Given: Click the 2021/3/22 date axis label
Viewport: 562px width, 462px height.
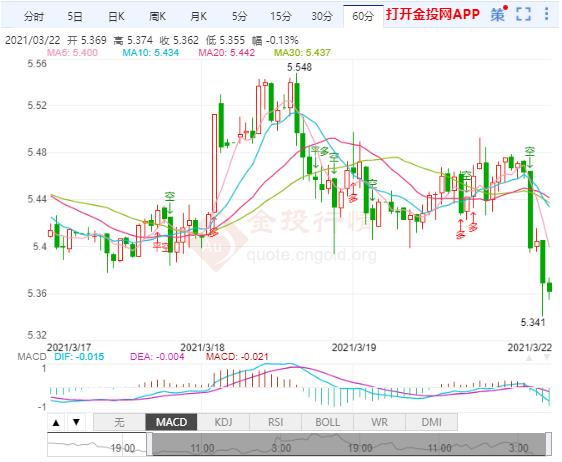Looking at the screenshot, I should pyautogui.click(x=530, y=347).
